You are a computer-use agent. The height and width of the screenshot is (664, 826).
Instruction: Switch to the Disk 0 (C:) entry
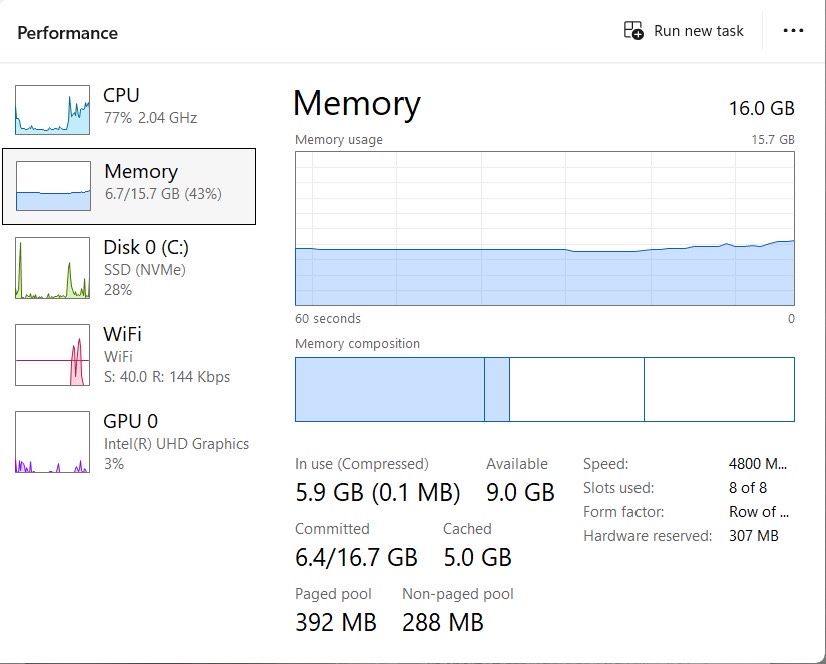pos(146,247)
